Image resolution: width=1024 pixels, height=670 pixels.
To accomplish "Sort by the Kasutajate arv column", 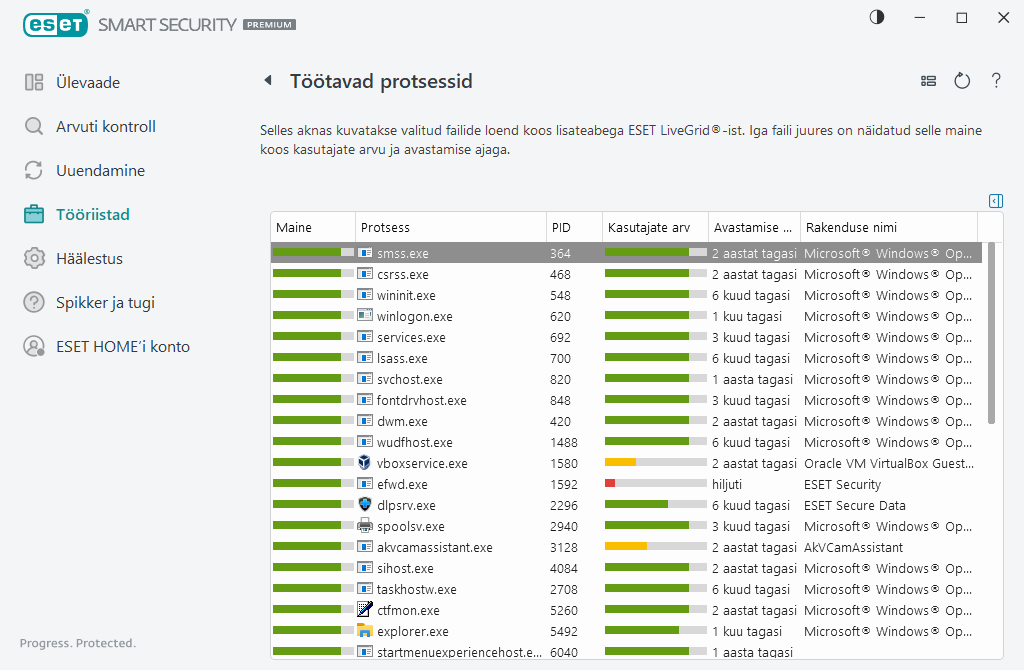I will pyautogui.click(x=654, y=228).
